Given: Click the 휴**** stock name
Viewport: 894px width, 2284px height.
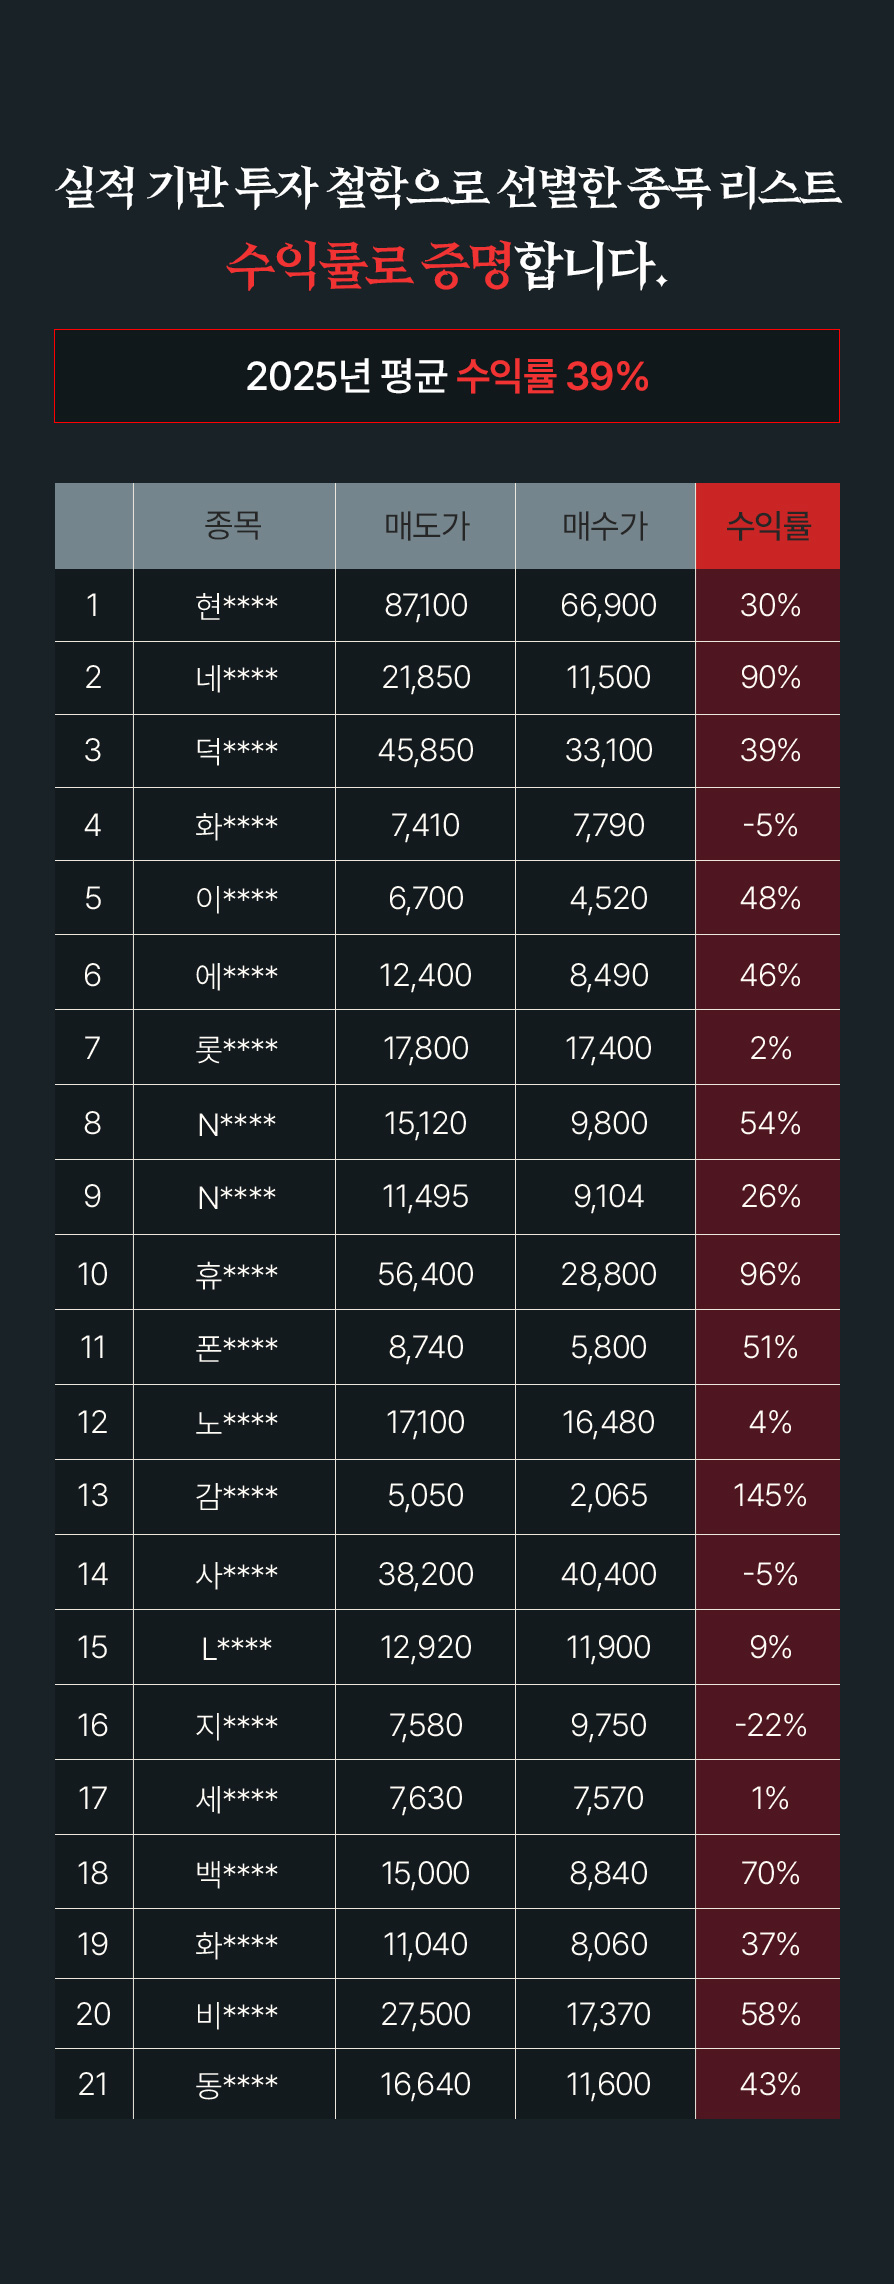Looking at the screenshot, I should click(x=236, y=1274).
